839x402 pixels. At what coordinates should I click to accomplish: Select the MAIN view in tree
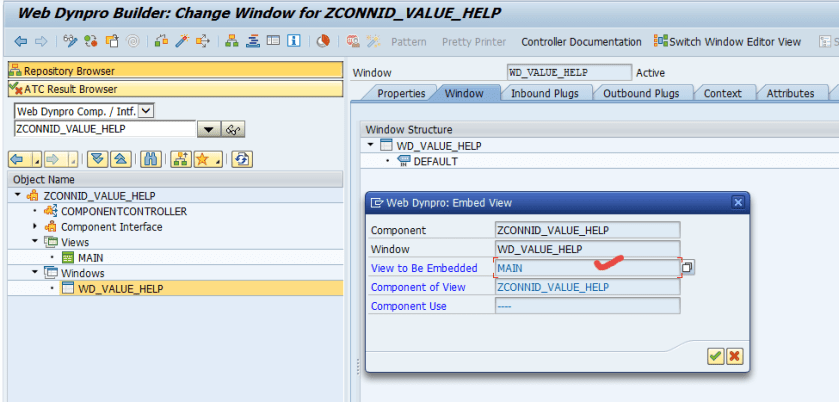90,257
